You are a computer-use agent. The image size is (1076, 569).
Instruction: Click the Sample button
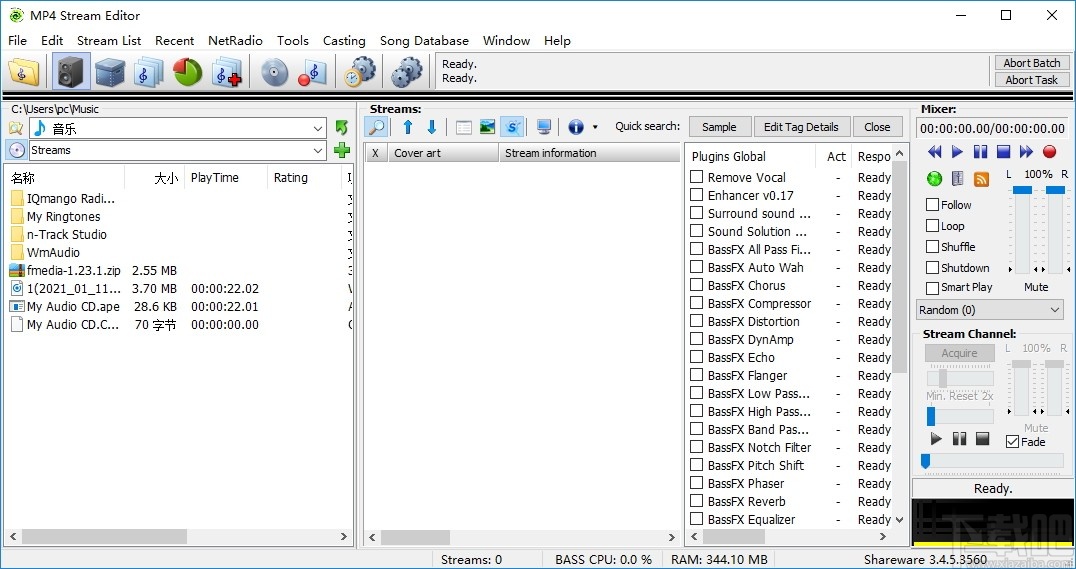click(x=719, y=127)
